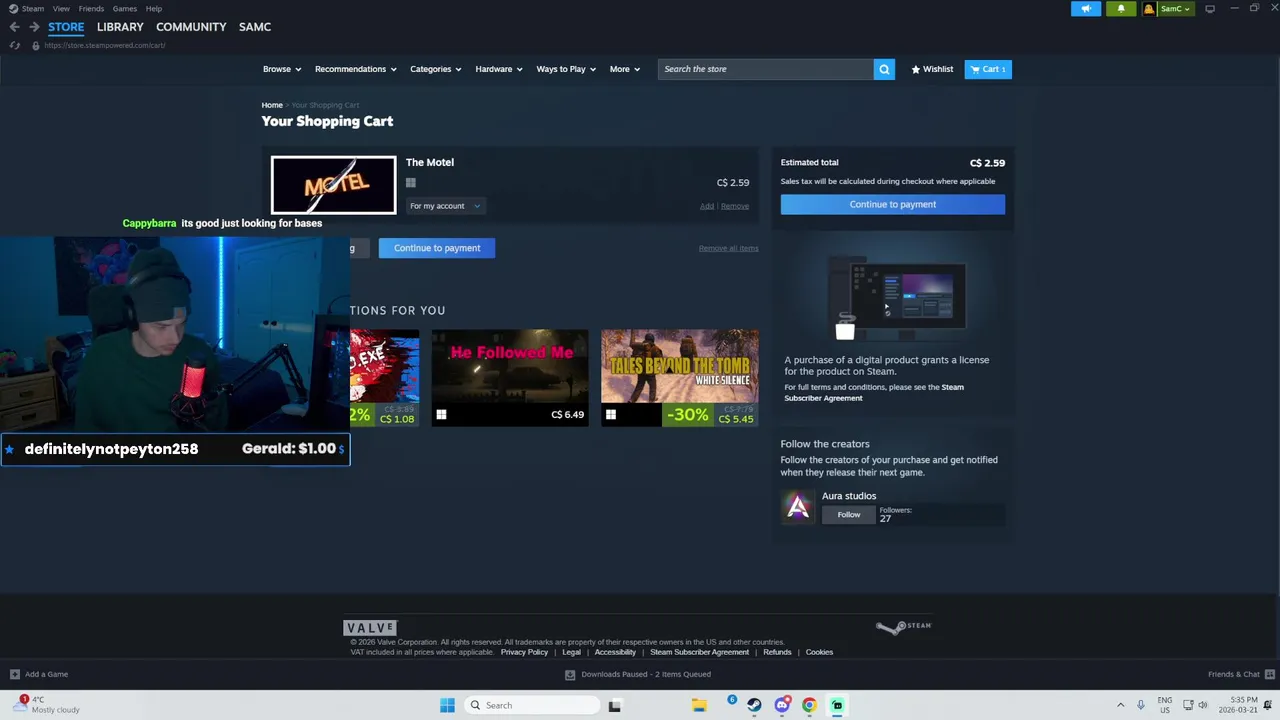Open Refunds footer link
The image size is (1280, 720).
[x=777, y=652]
